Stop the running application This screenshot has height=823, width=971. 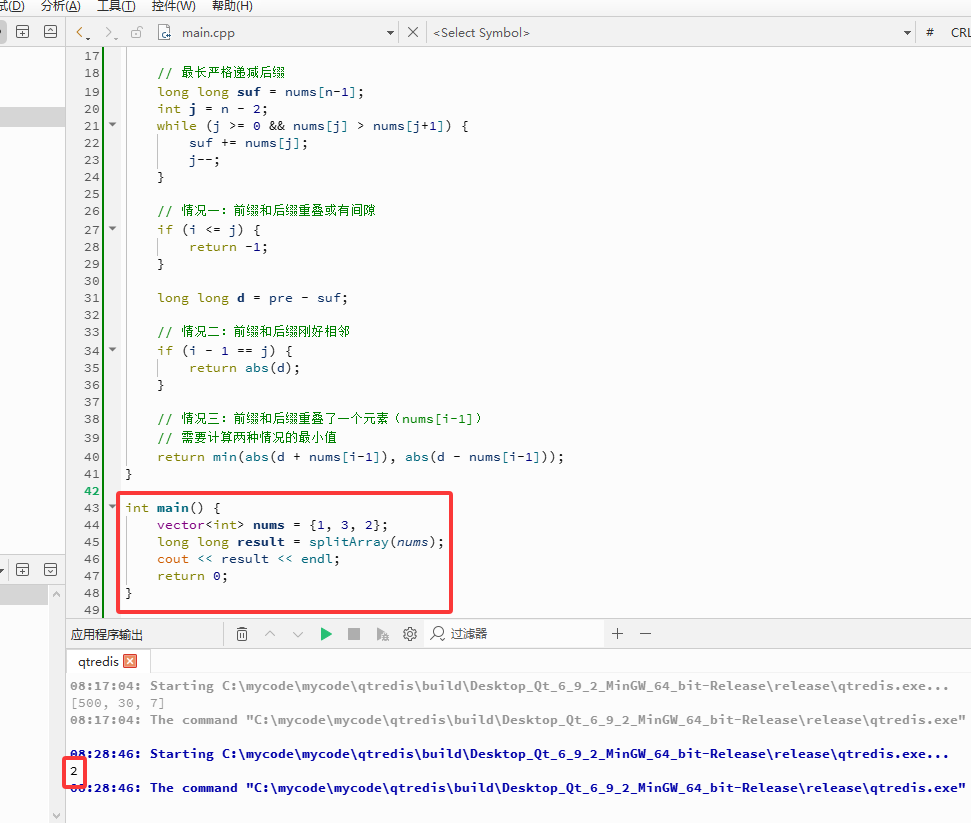(354, 634)
